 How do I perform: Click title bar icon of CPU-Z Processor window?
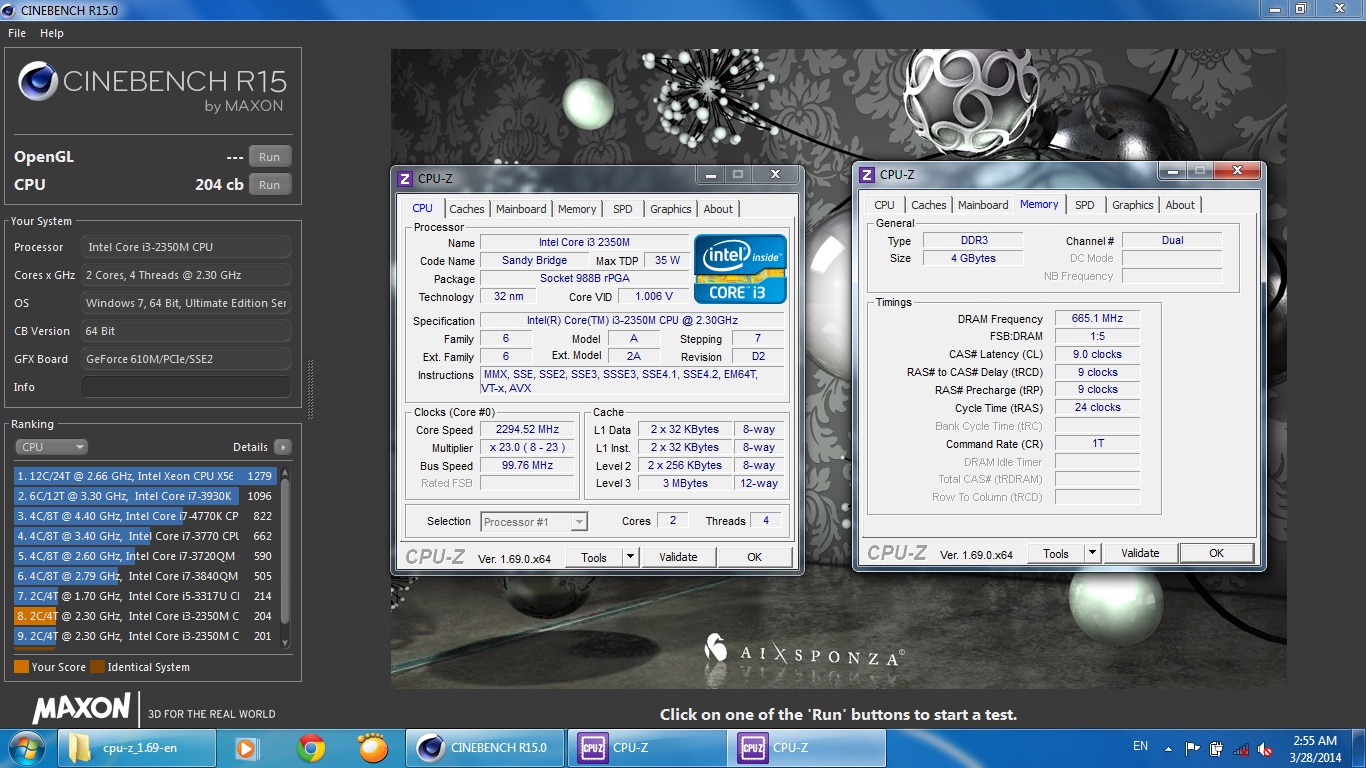click(405, 178)
